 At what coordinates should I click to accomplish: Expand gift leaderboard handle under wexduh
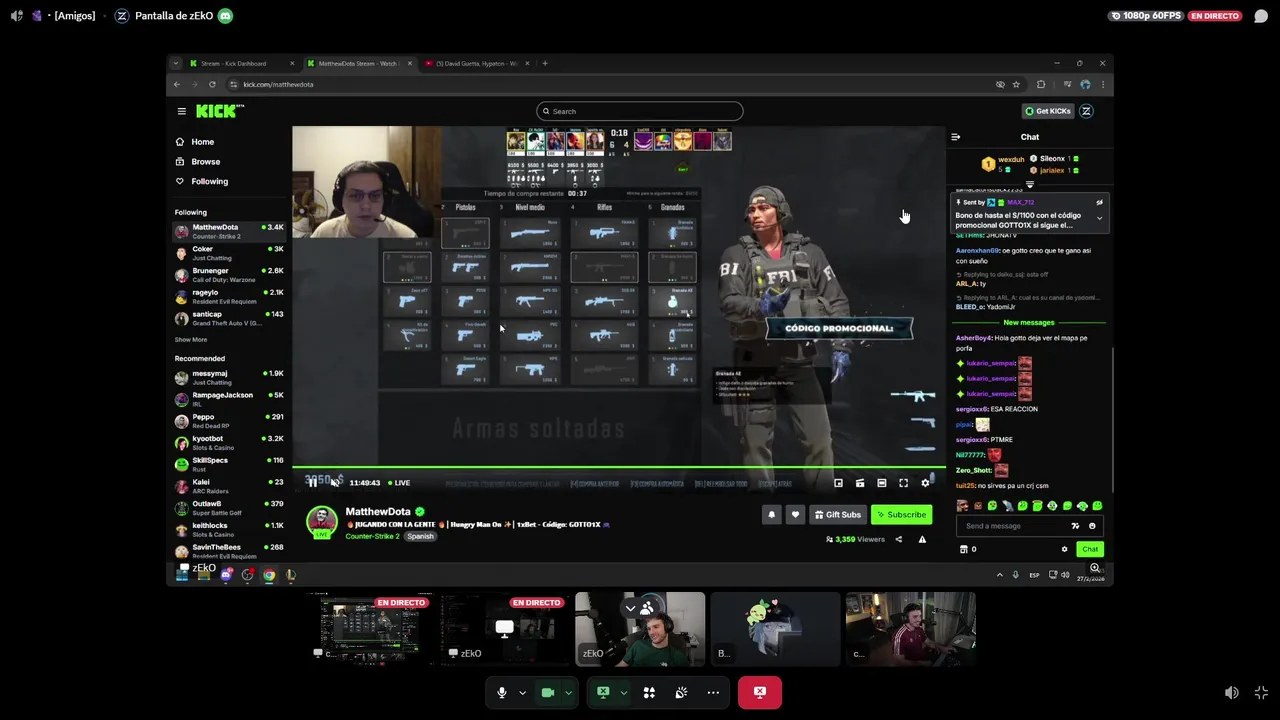point(1029,185)
